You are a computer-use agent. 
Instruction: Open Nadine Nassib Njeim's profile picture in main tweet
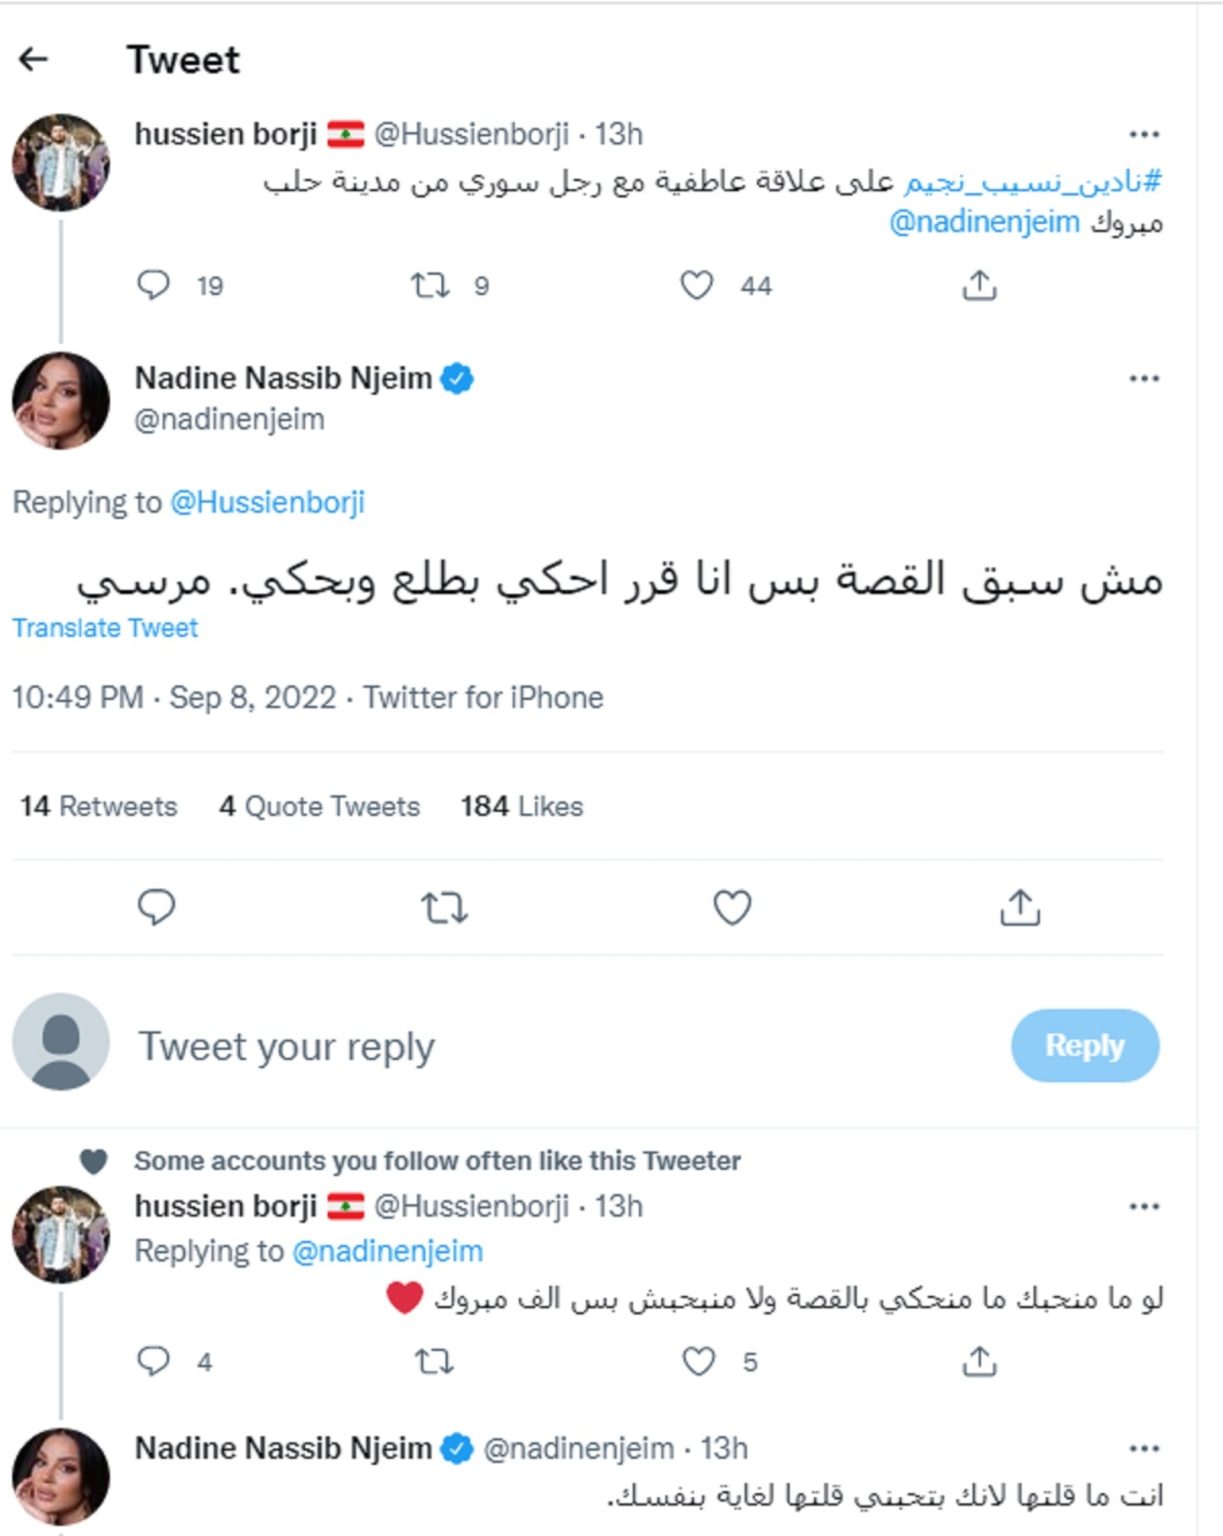[x=61, y=400]
